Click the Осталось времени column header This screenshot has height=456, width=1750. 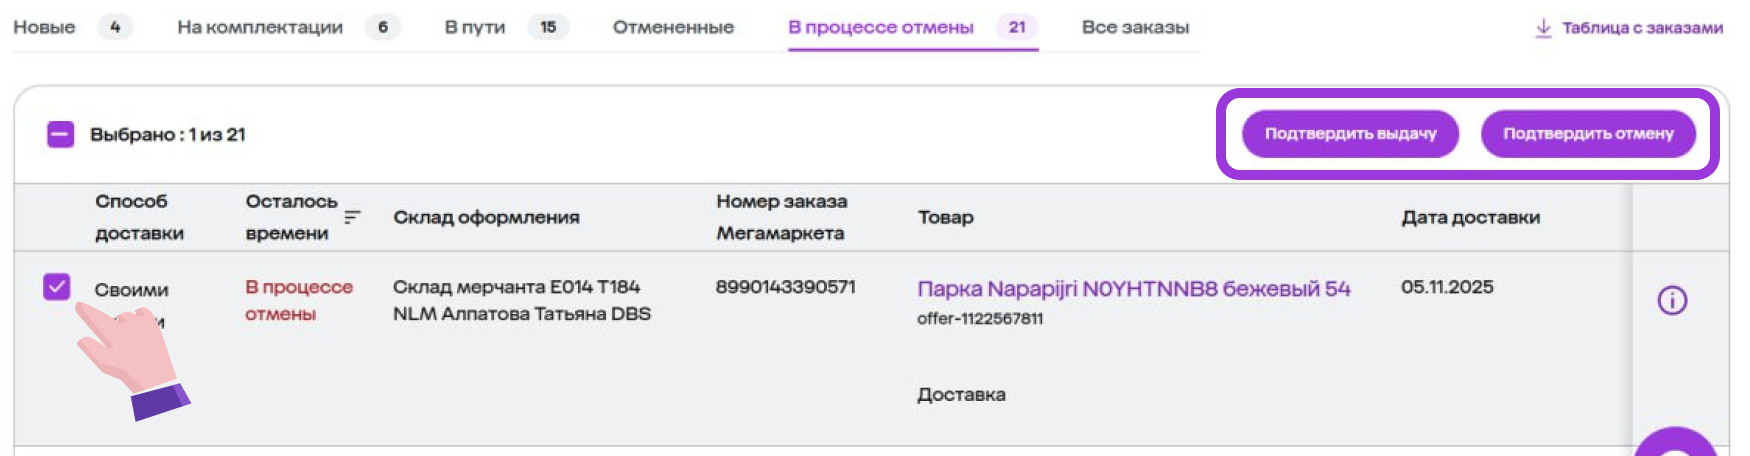click(x=291, y=217)
